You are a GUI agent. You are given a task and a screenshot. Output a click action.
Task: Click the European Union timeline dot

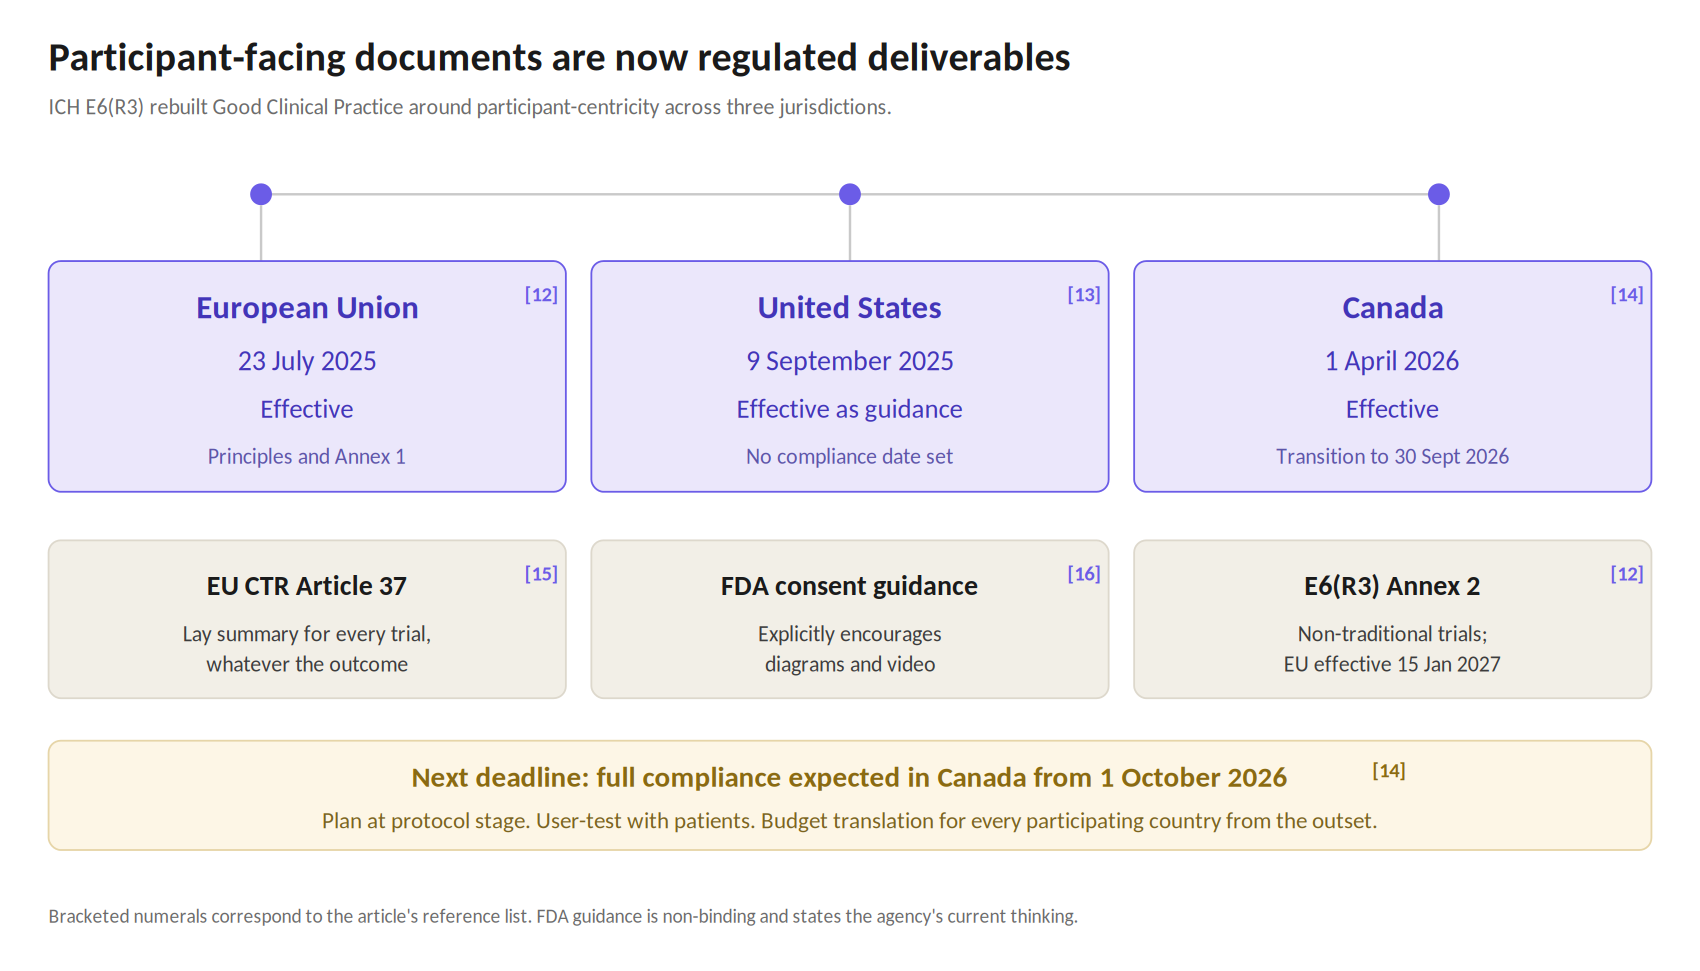click(261, 194)
